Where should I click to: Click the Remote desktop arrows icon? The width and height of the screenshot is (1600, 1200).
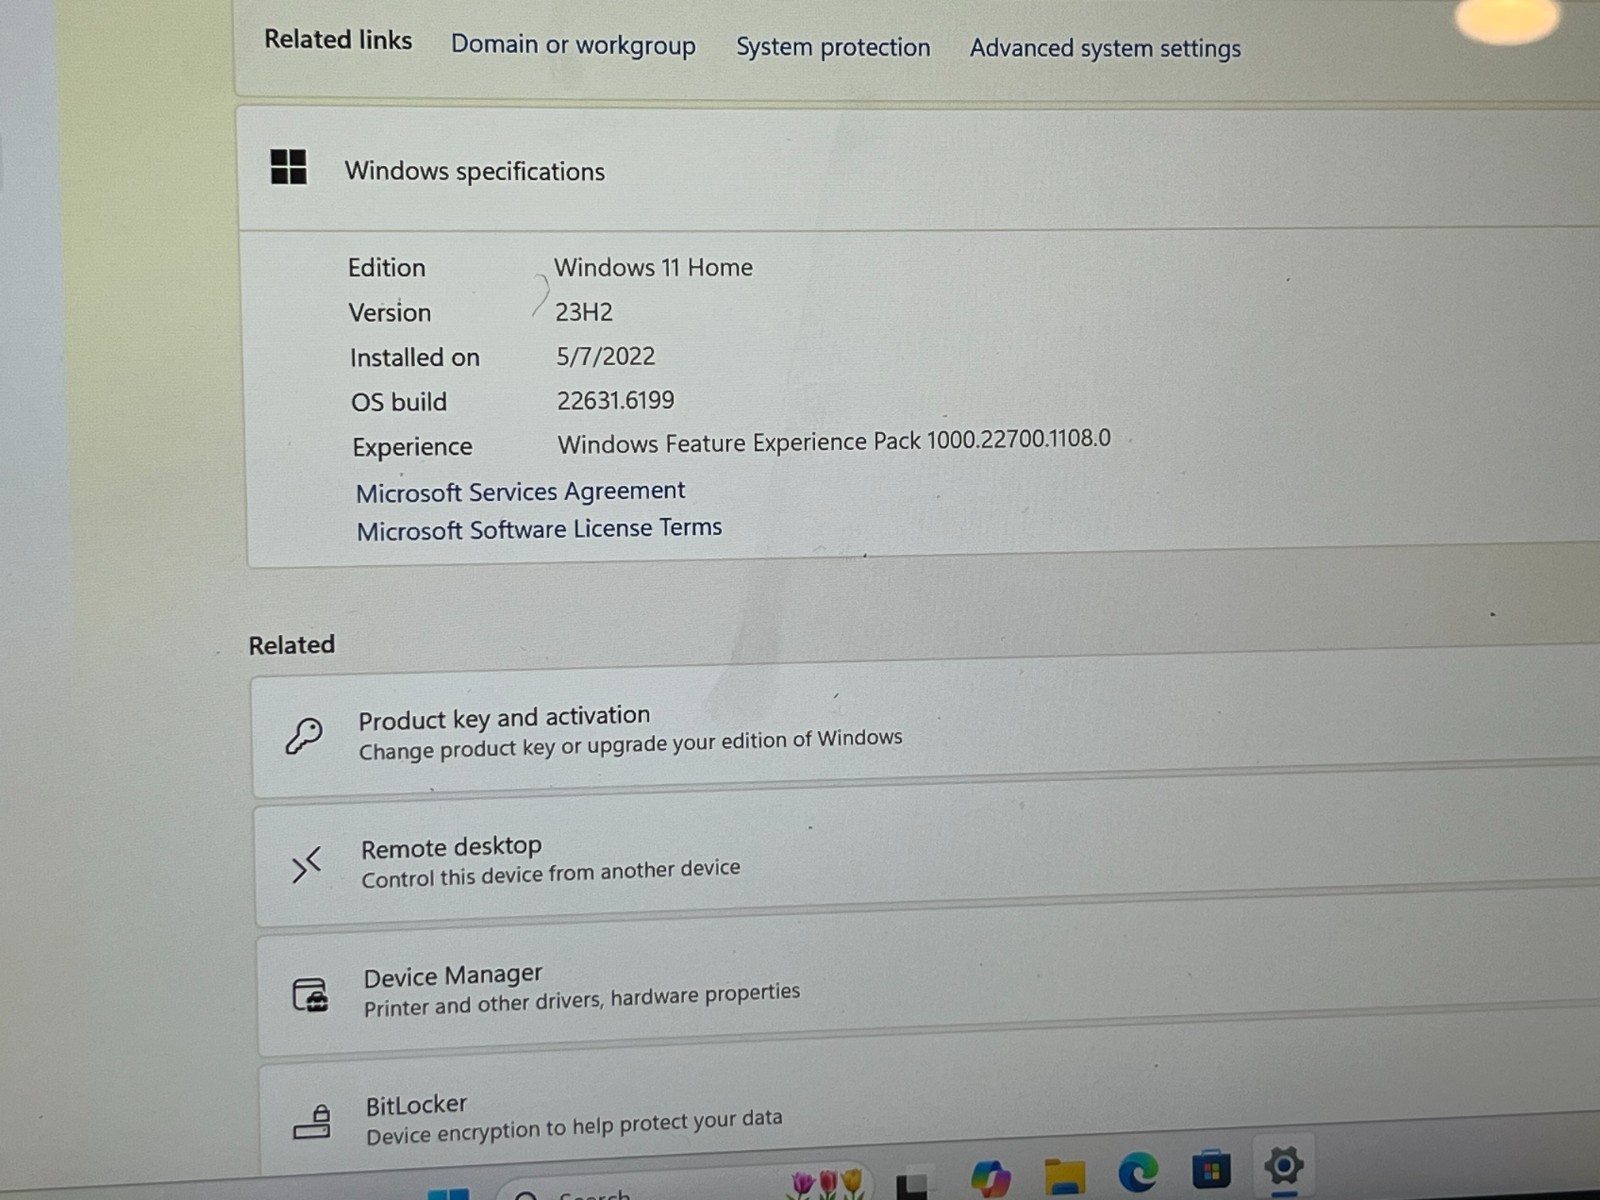point(306,864)
